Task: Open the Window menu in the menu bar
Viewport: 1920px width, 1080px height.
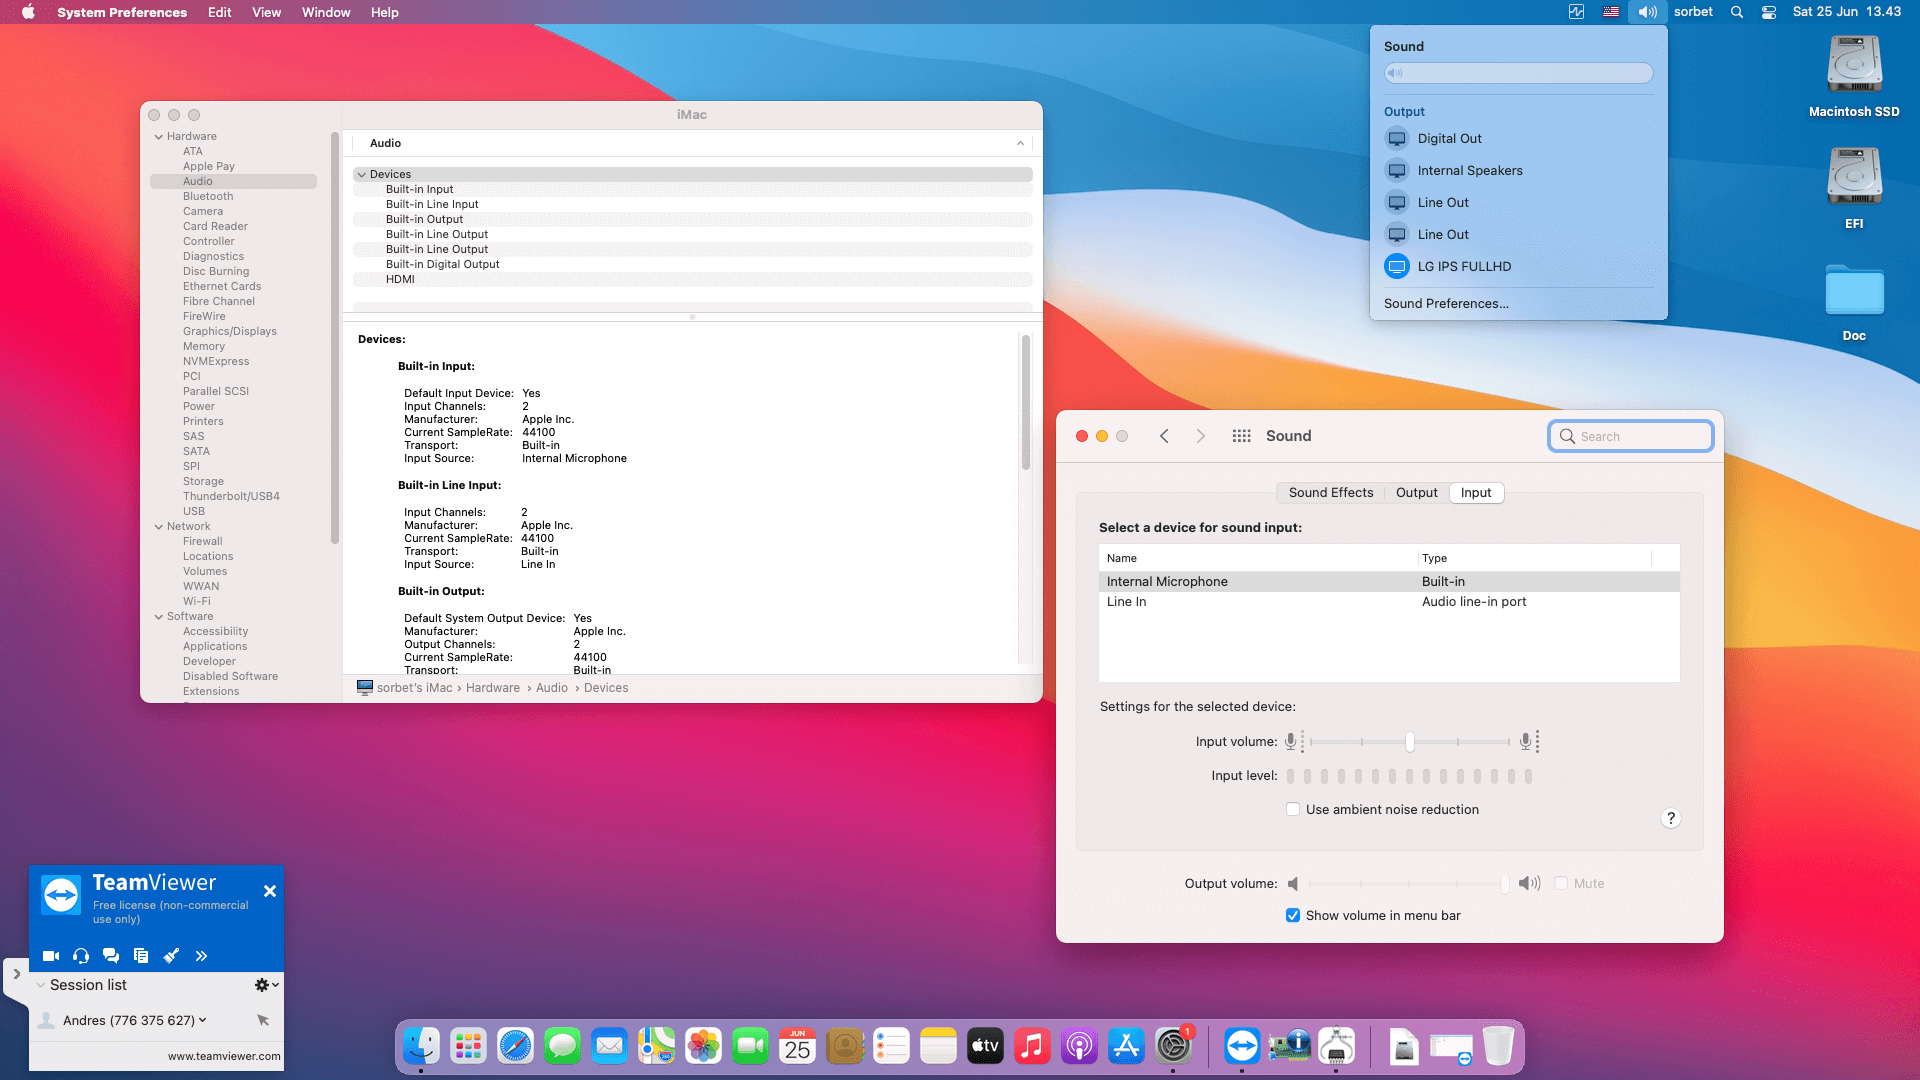Action: (x=325, y=12)
